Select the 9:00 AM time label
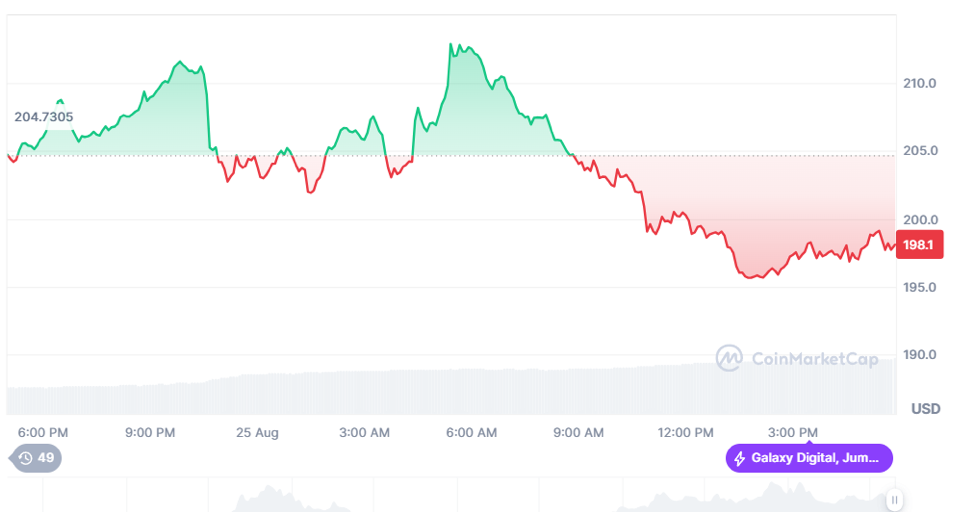 (x=578, y=433)
